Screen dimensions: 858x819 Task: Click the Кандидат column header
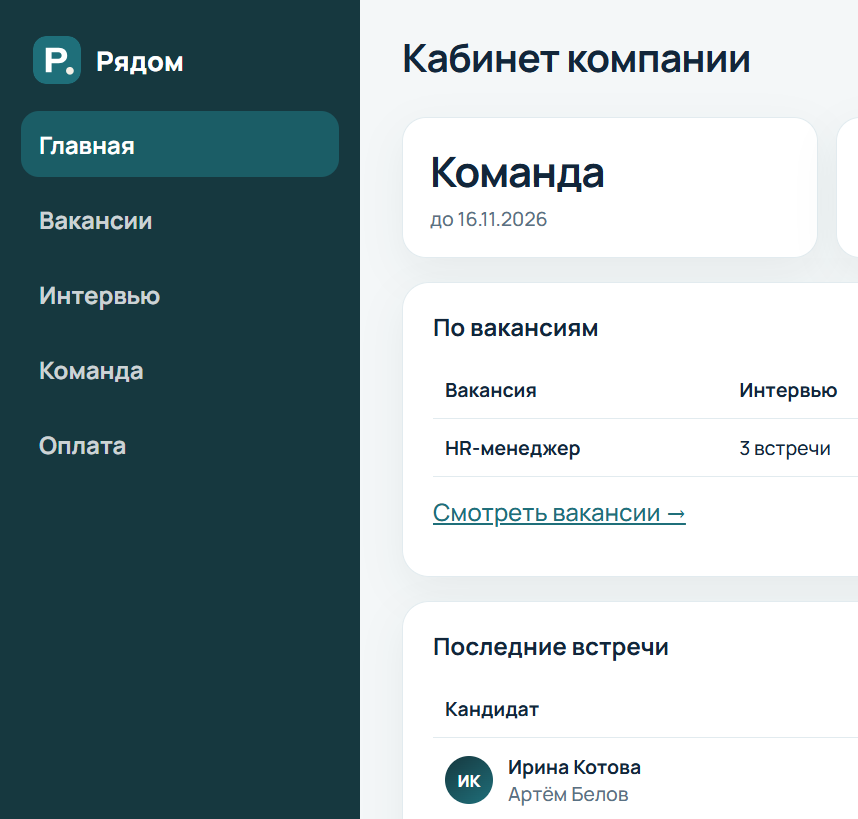click(491, 709)
